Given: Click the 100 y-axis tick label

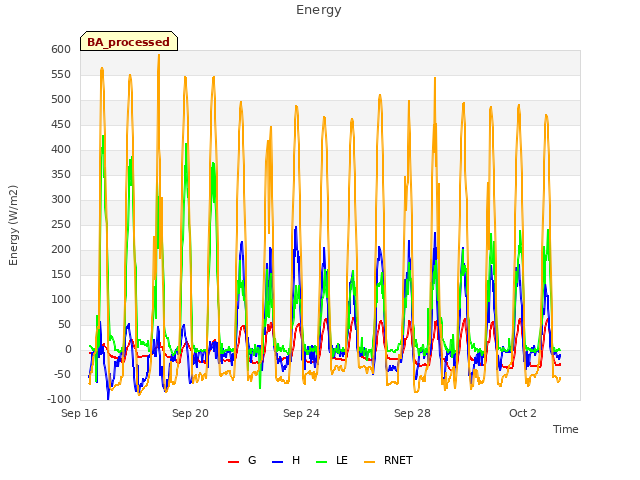Looking at the screenshot, I should click(61, 300).
